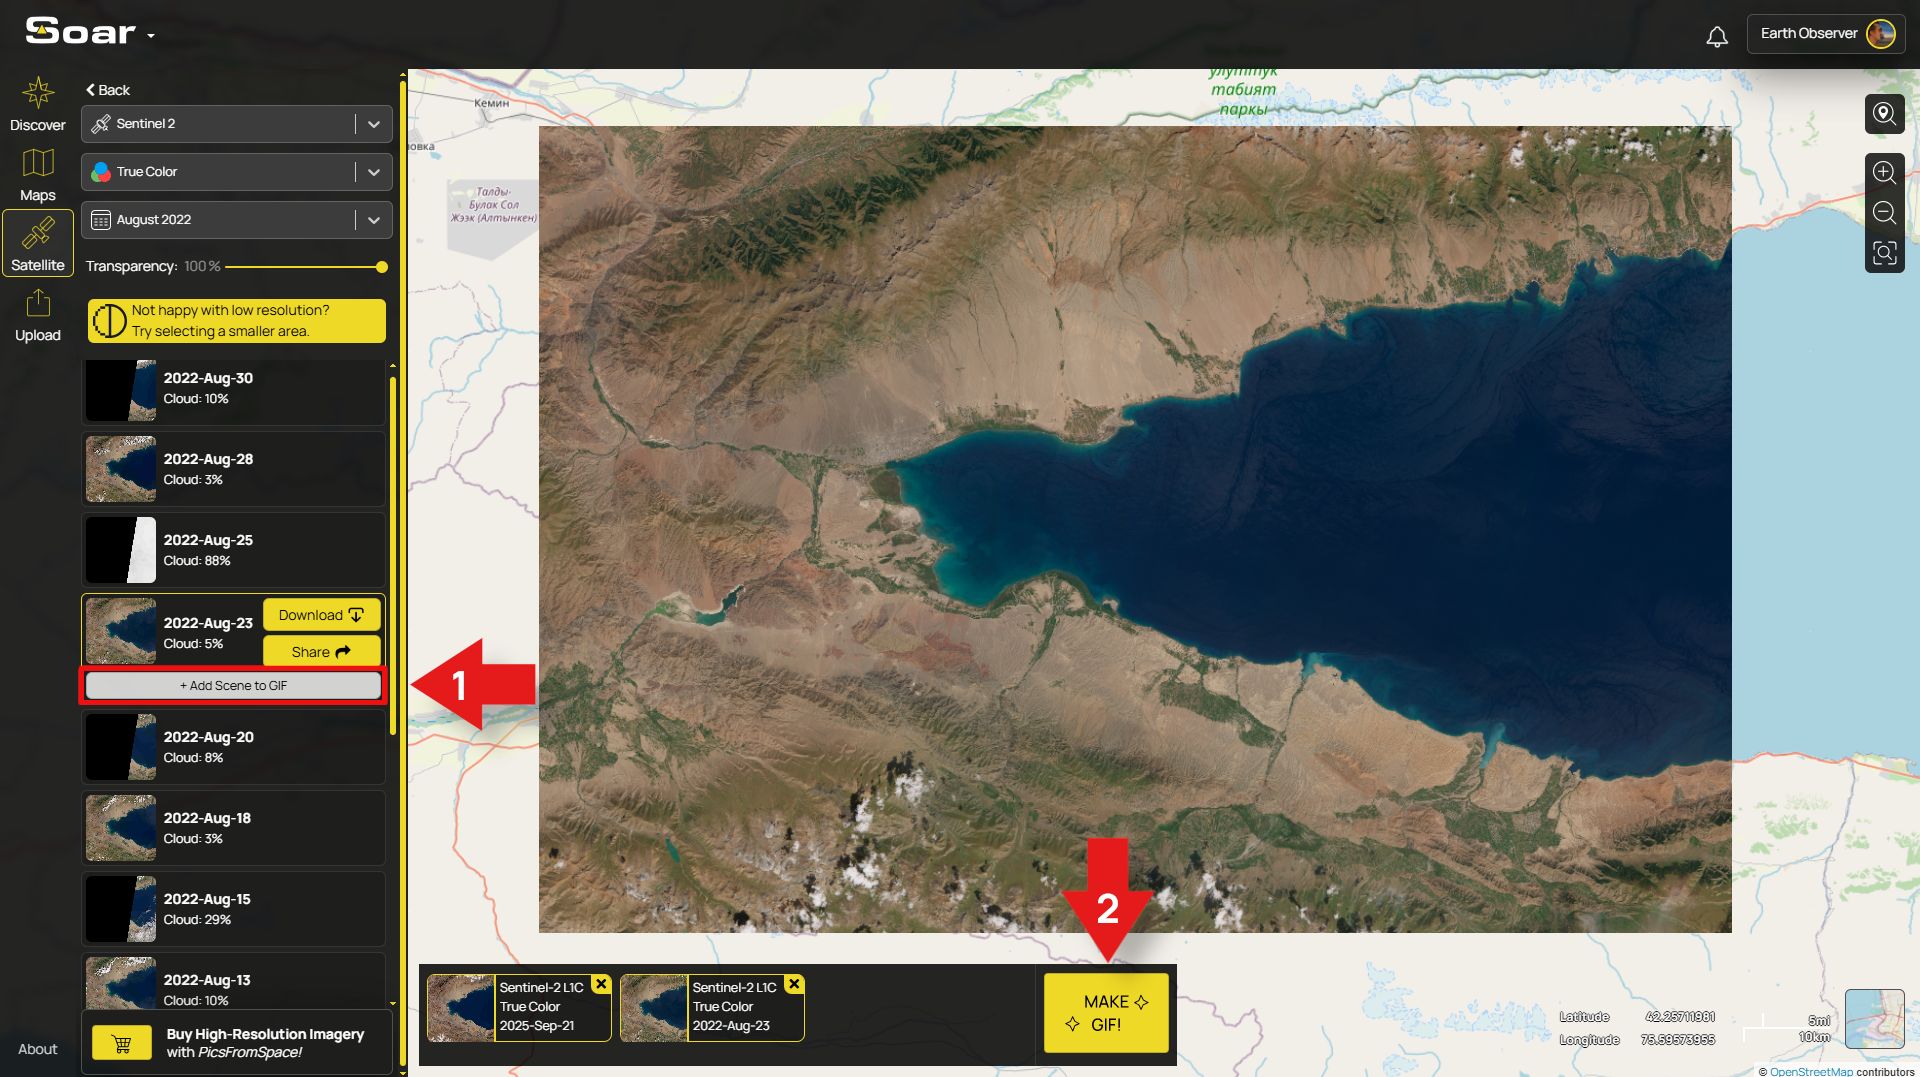Viewport: 1920px width, 1077px height.
Task: Click the MAKE GIF button
Action: pyautogui.click(x=1106, y=1012)
